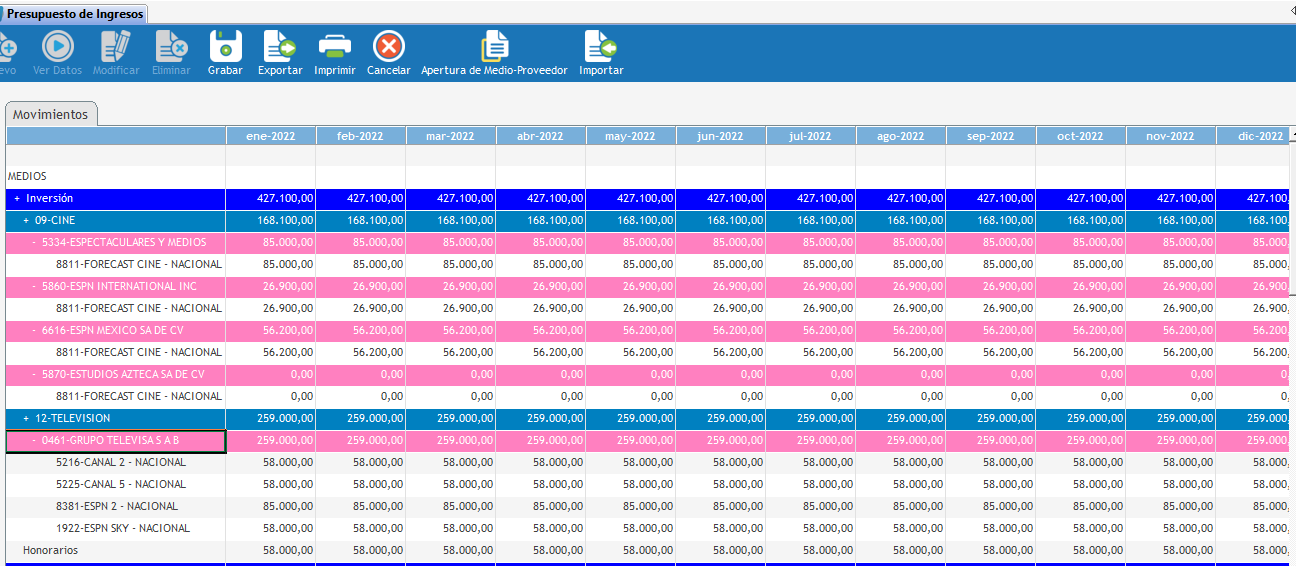Click the may-2022 column header
Screen dimensions: 1296x566
pyautogui.click(x=631, y=136)
